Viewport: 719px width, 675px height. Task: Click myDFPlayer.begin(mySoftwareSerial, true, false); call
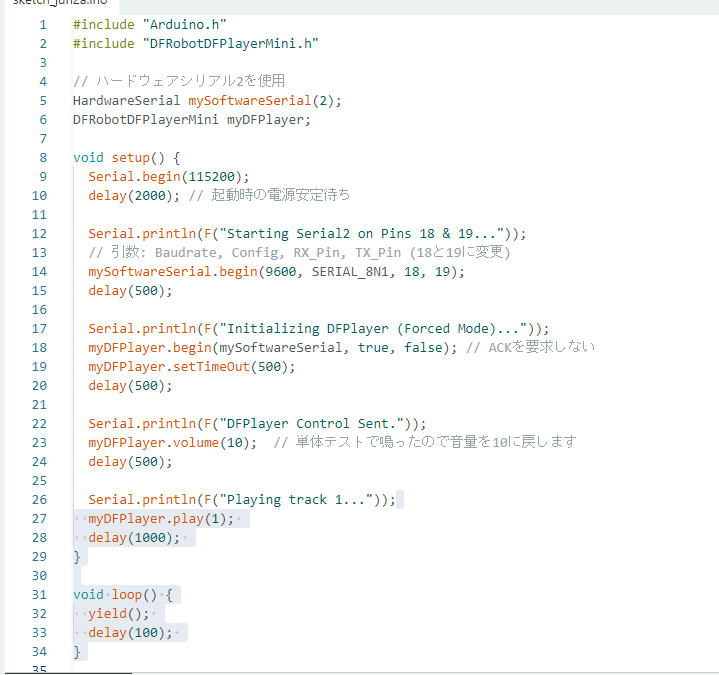click(x=273, y=348)
